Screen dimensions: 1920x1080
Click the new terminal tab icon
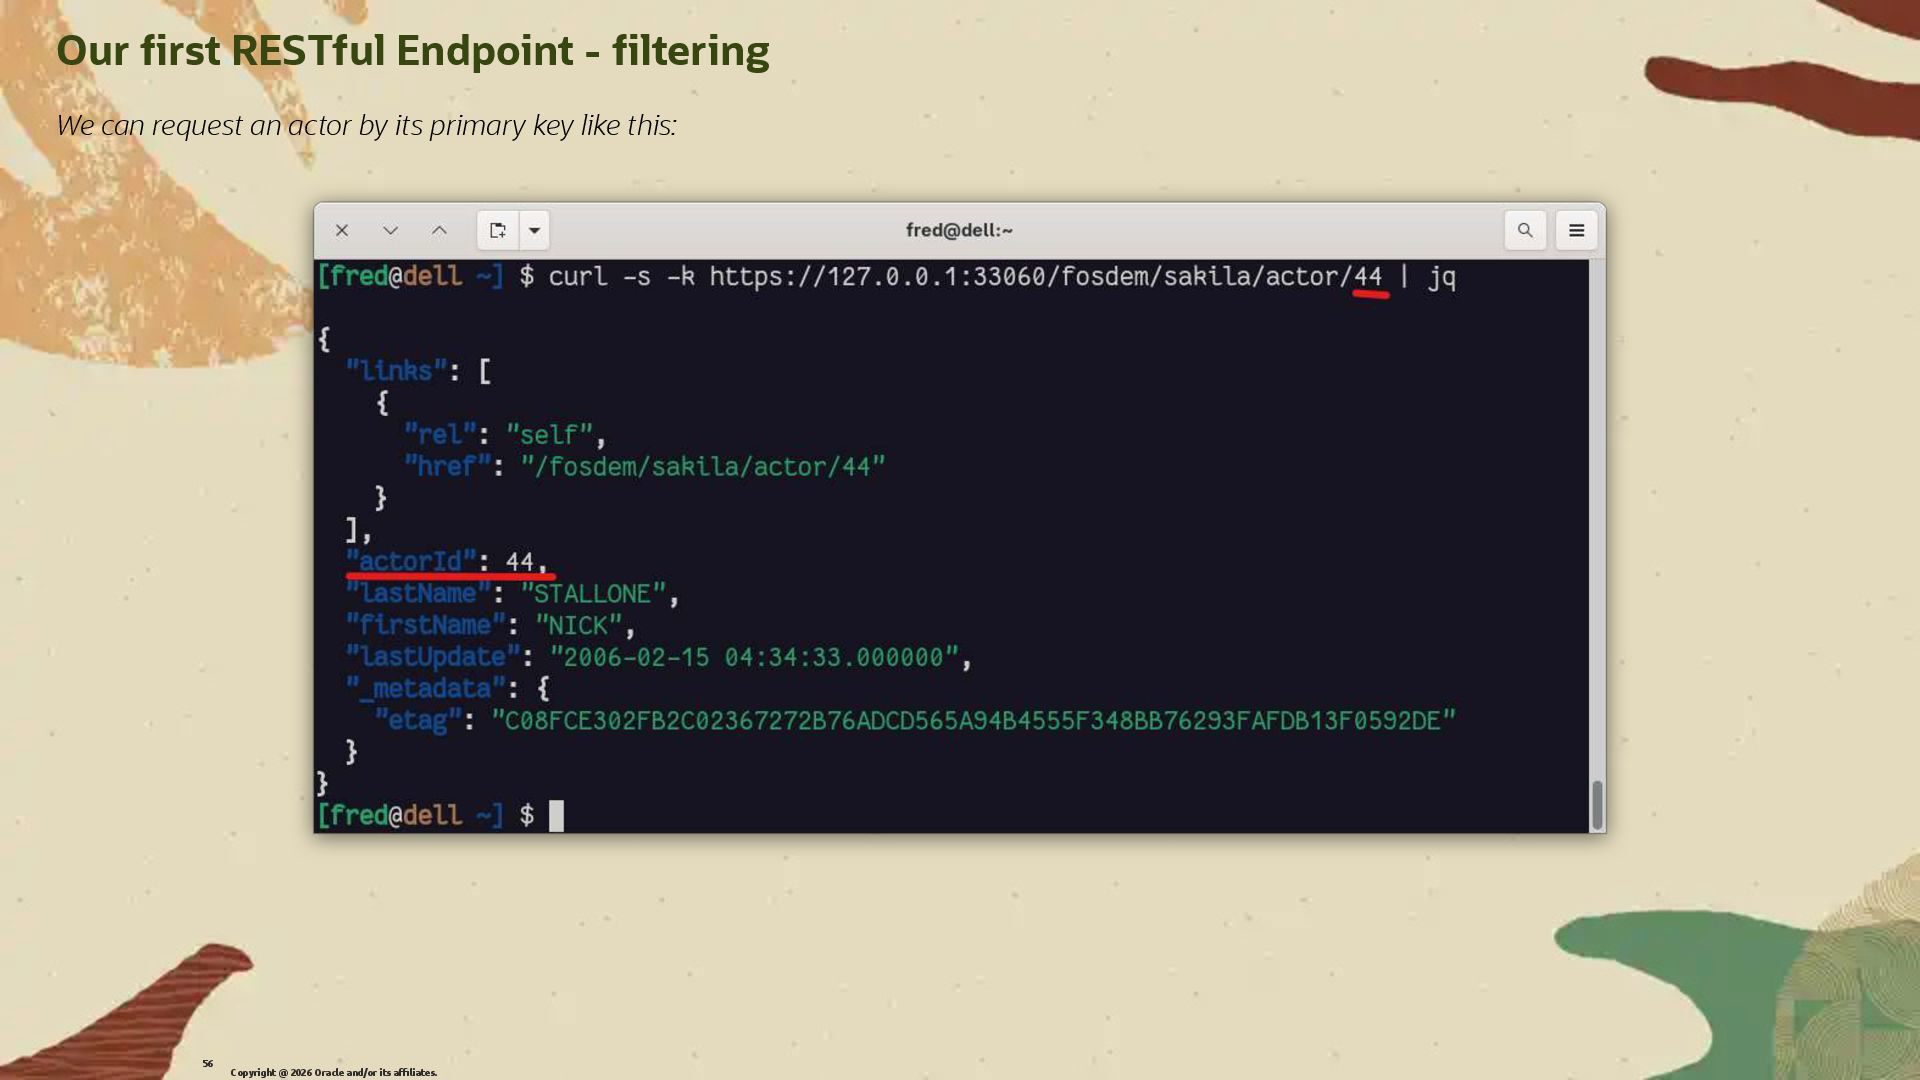click(497, 231)
